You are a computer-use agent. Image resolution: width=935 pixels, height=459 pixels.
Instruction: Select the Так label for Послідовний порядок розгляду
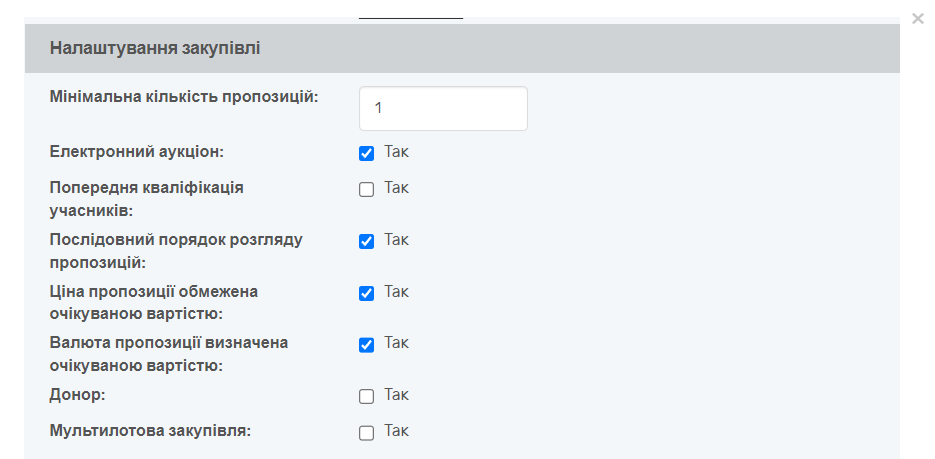click(x=396, y=240)
